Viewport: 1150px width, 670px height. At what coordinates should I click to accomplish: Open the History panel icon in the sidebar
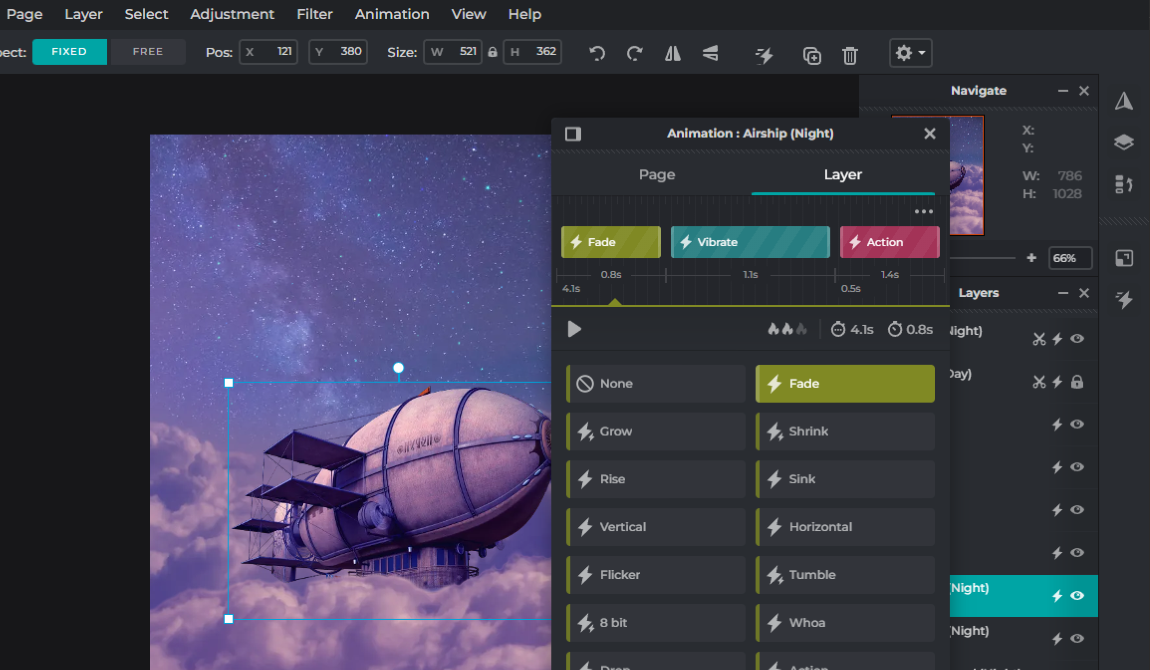tap(1123, 184)
